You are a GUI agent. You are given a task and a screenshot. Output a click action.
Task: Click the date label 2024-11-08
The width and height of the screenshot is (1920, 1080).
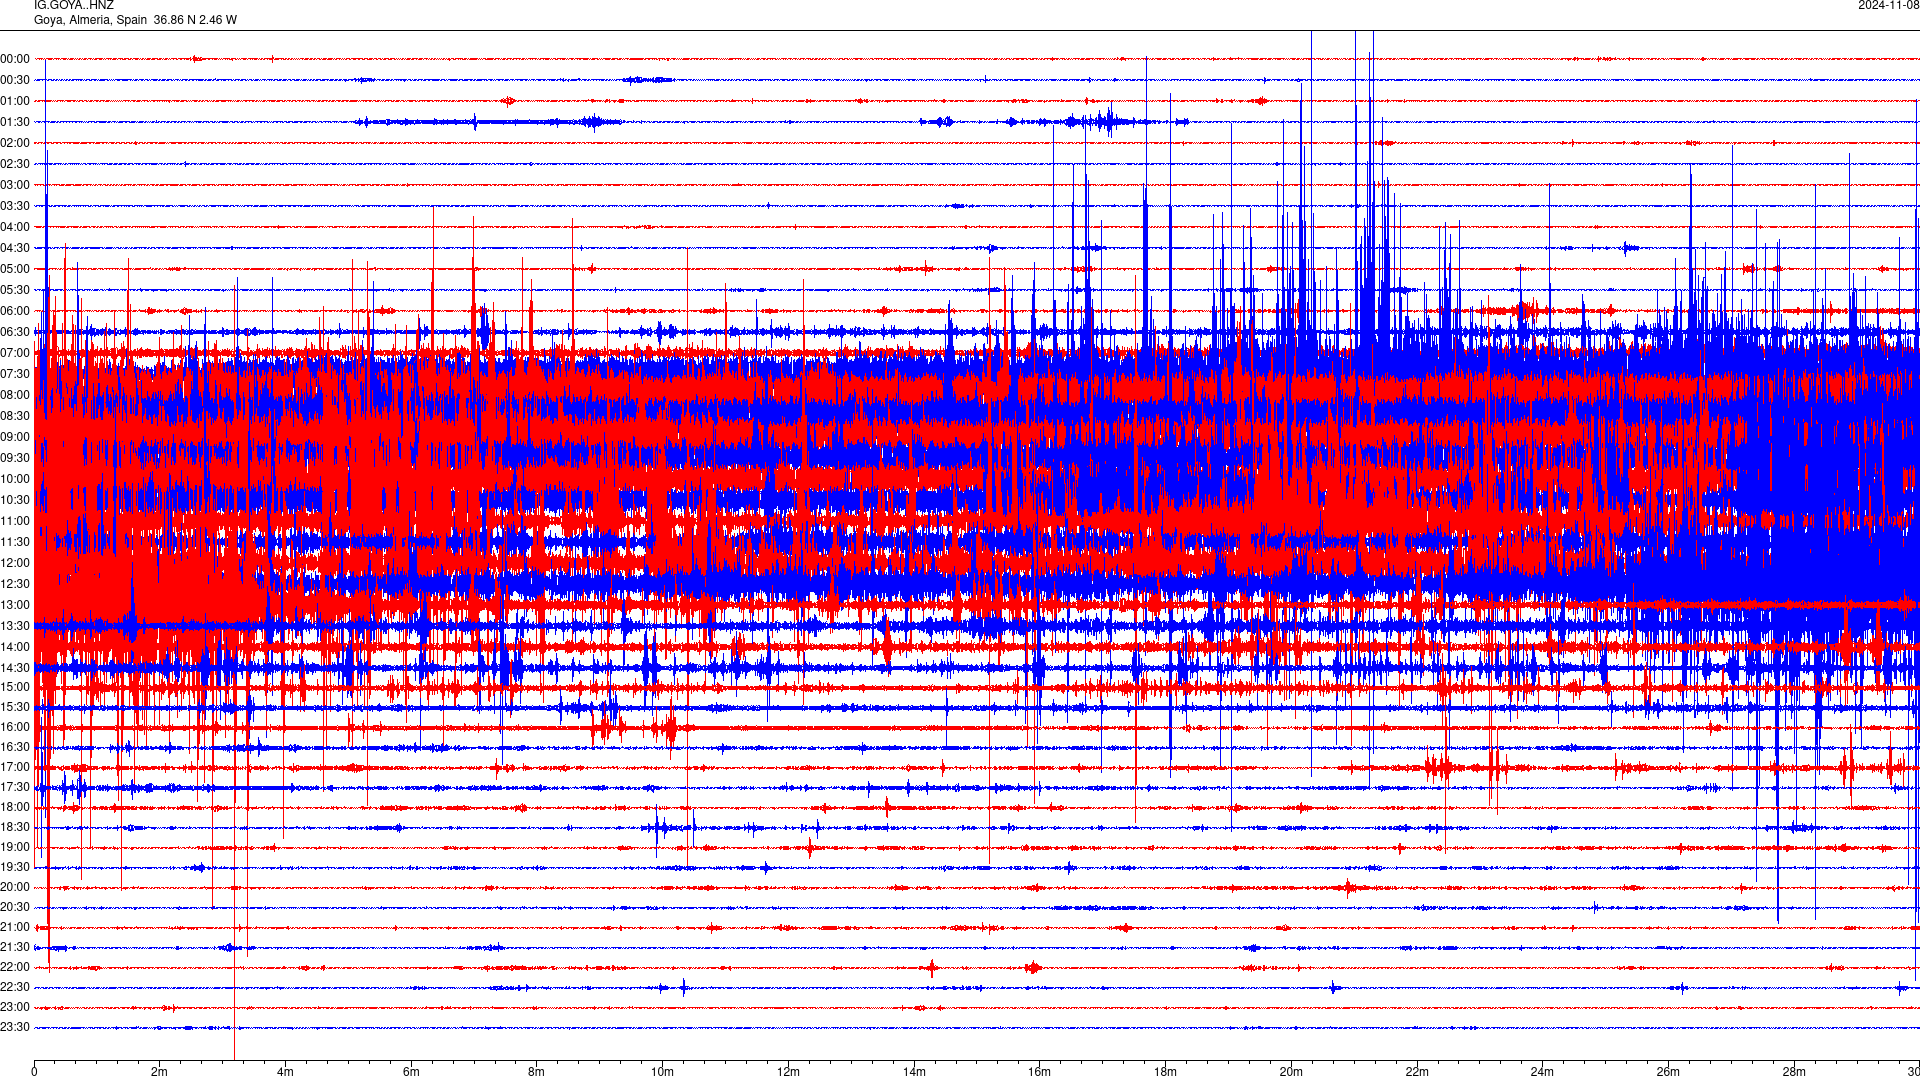(x=1888, y=5)
